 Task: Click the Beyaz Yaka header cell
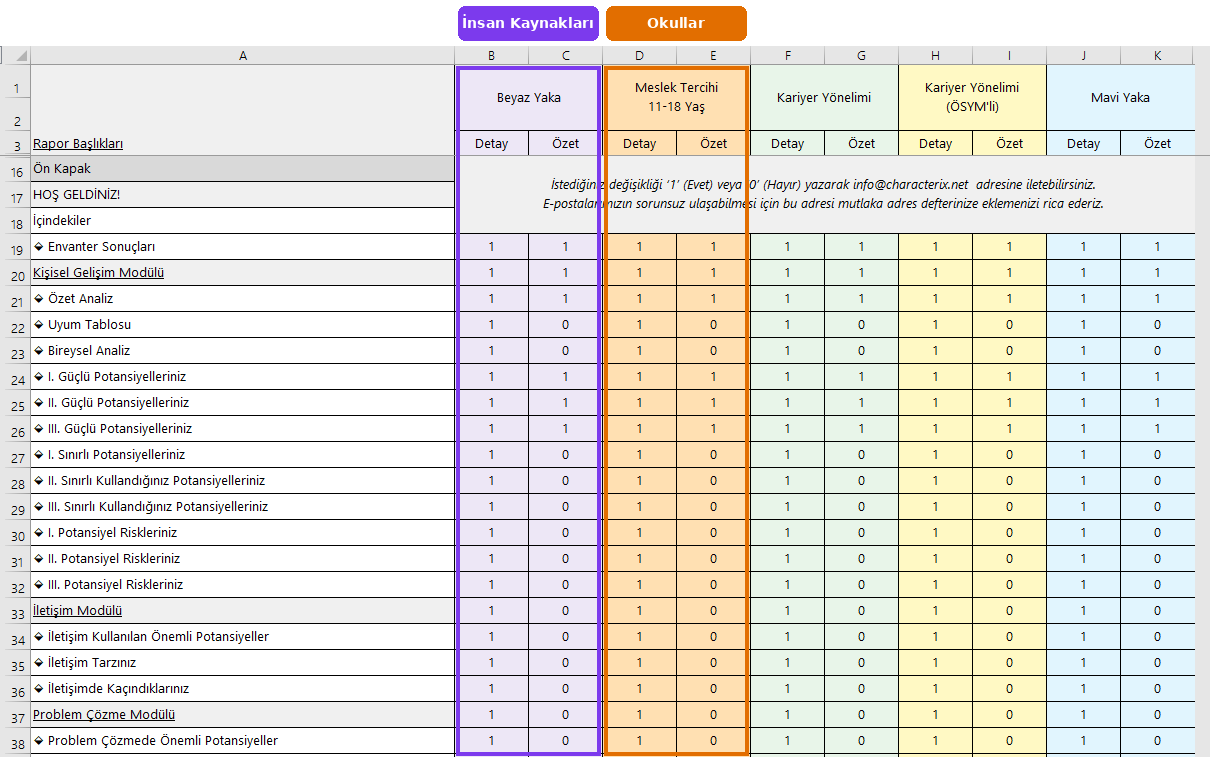[528, 98]
